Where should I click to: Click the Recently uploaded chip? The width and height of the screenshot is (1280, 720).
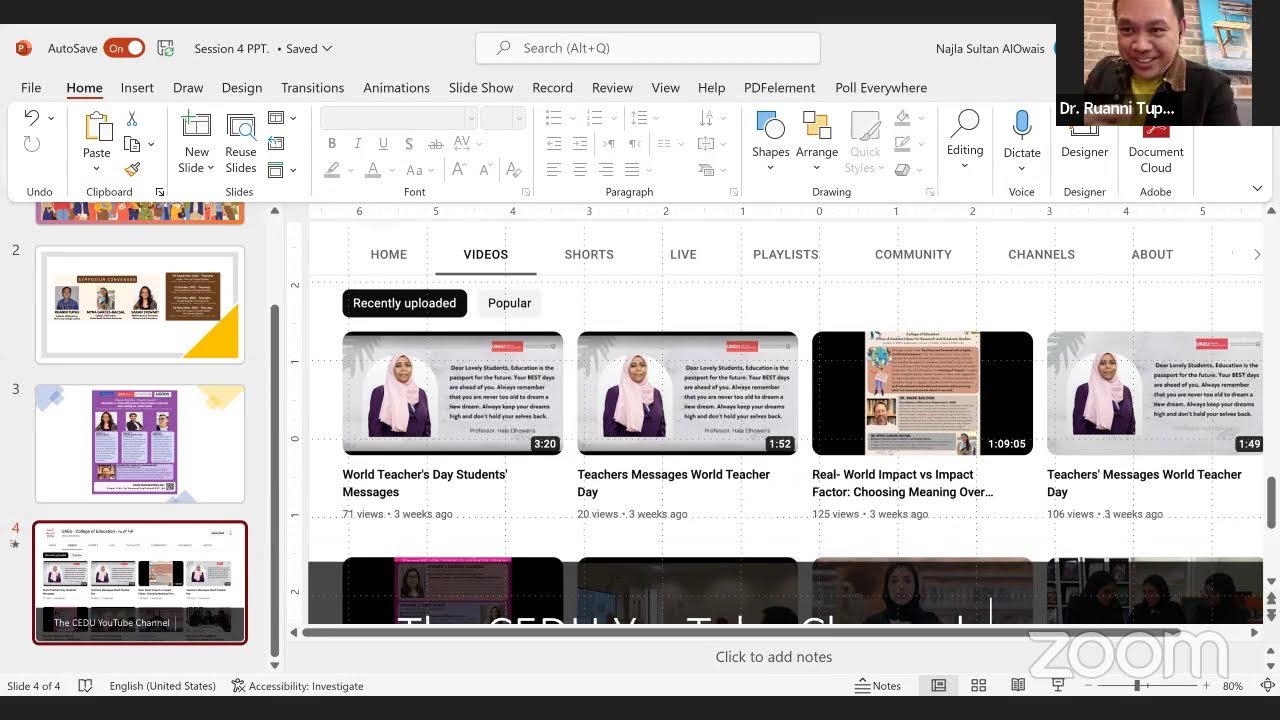click(404, 303)
